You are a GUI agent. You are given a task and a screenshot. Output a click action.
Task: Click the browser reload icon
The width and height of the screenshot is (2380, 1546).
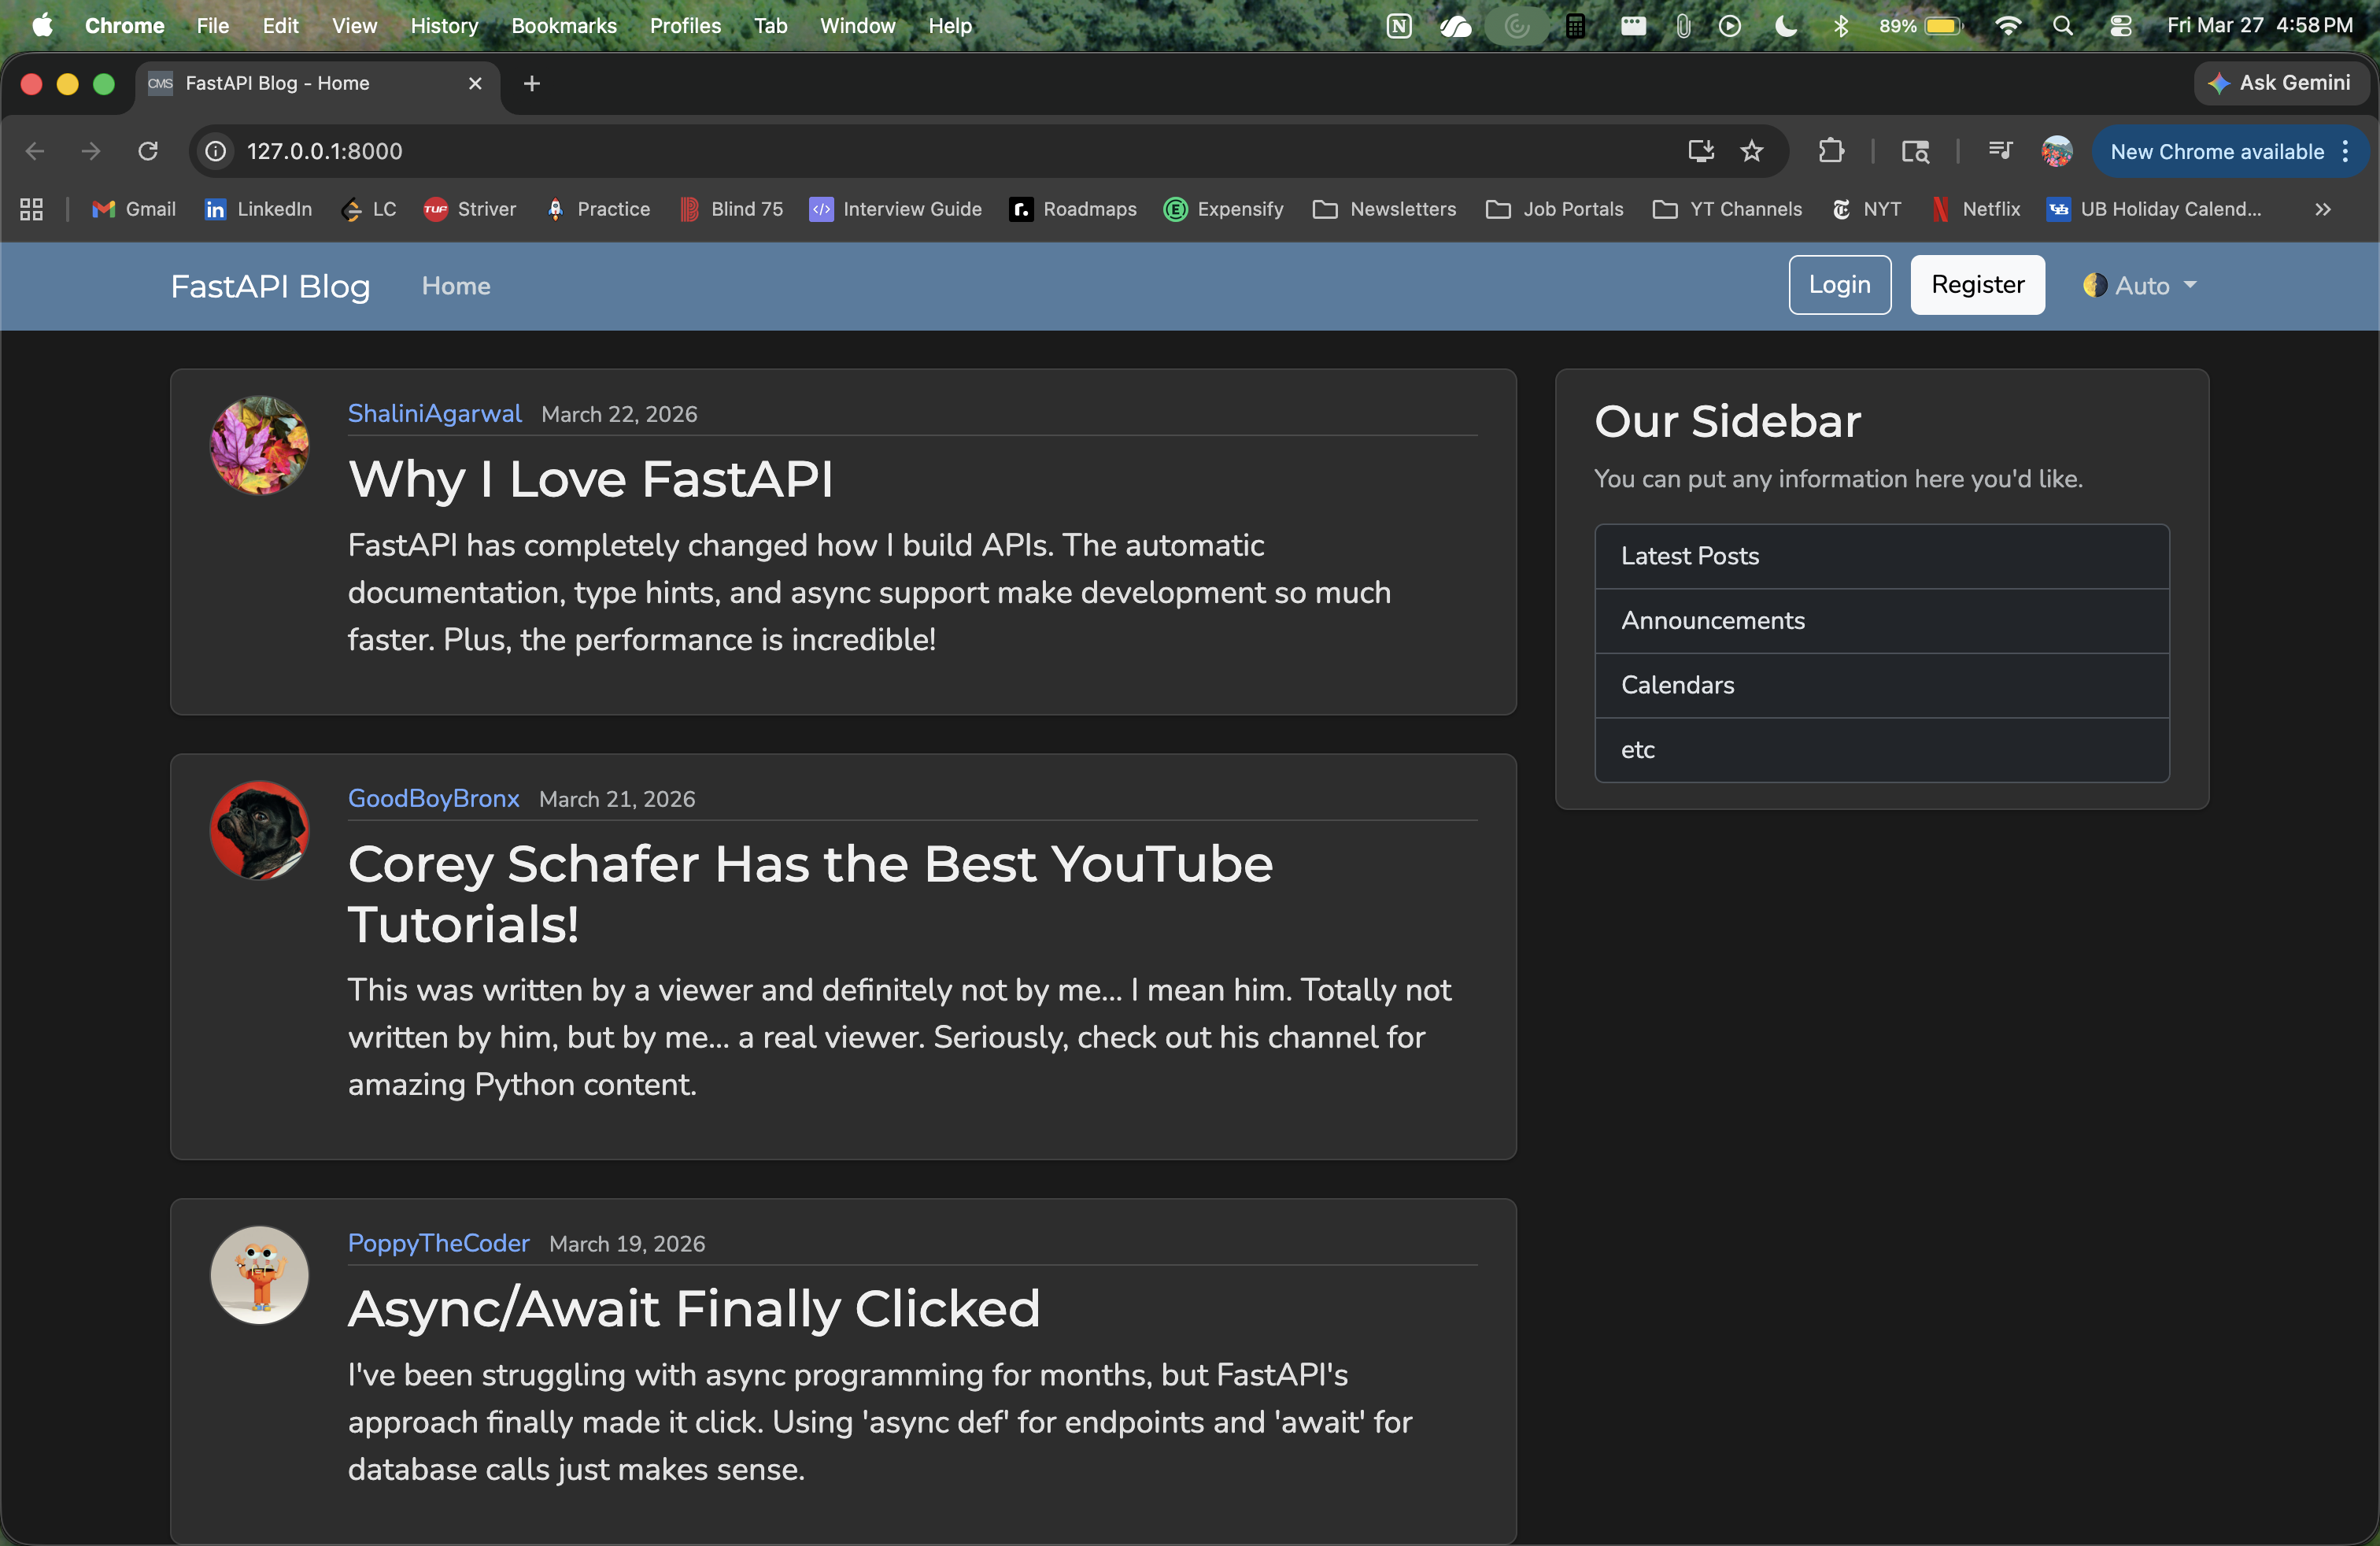[148, 151]
